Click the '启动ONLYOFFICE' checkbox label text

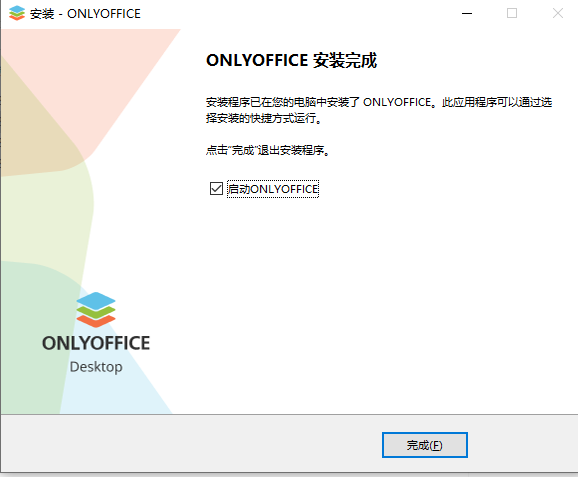pos(273,189)
